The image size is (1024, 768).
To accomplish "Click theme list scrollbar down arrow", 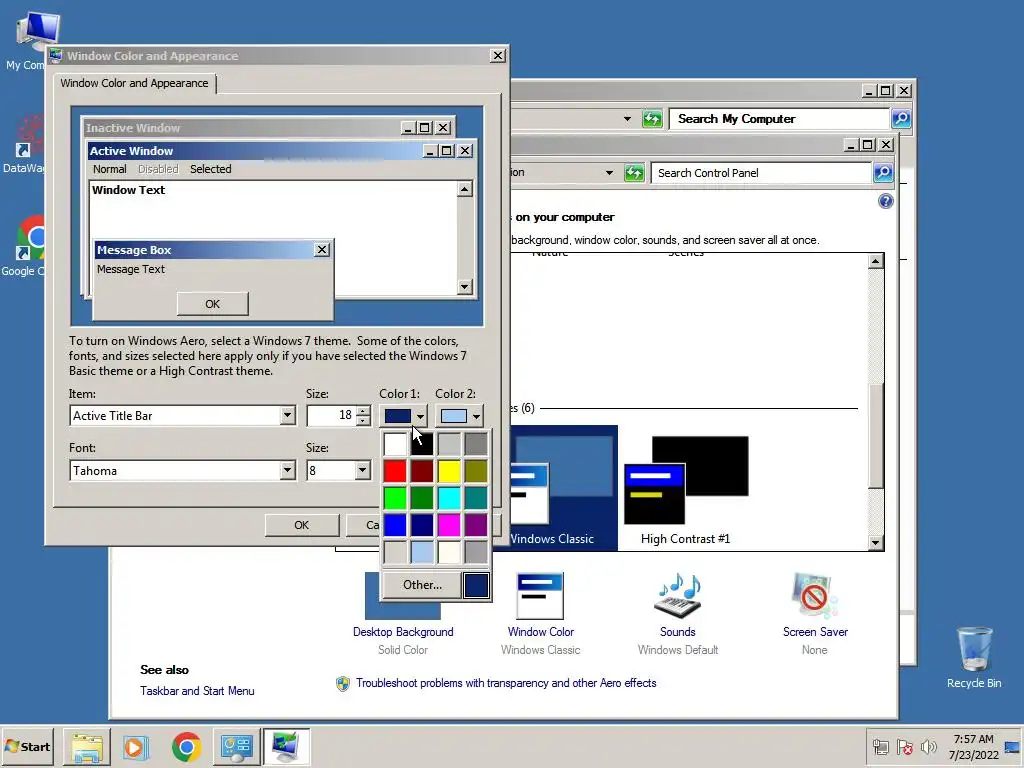I will [876, 542].
